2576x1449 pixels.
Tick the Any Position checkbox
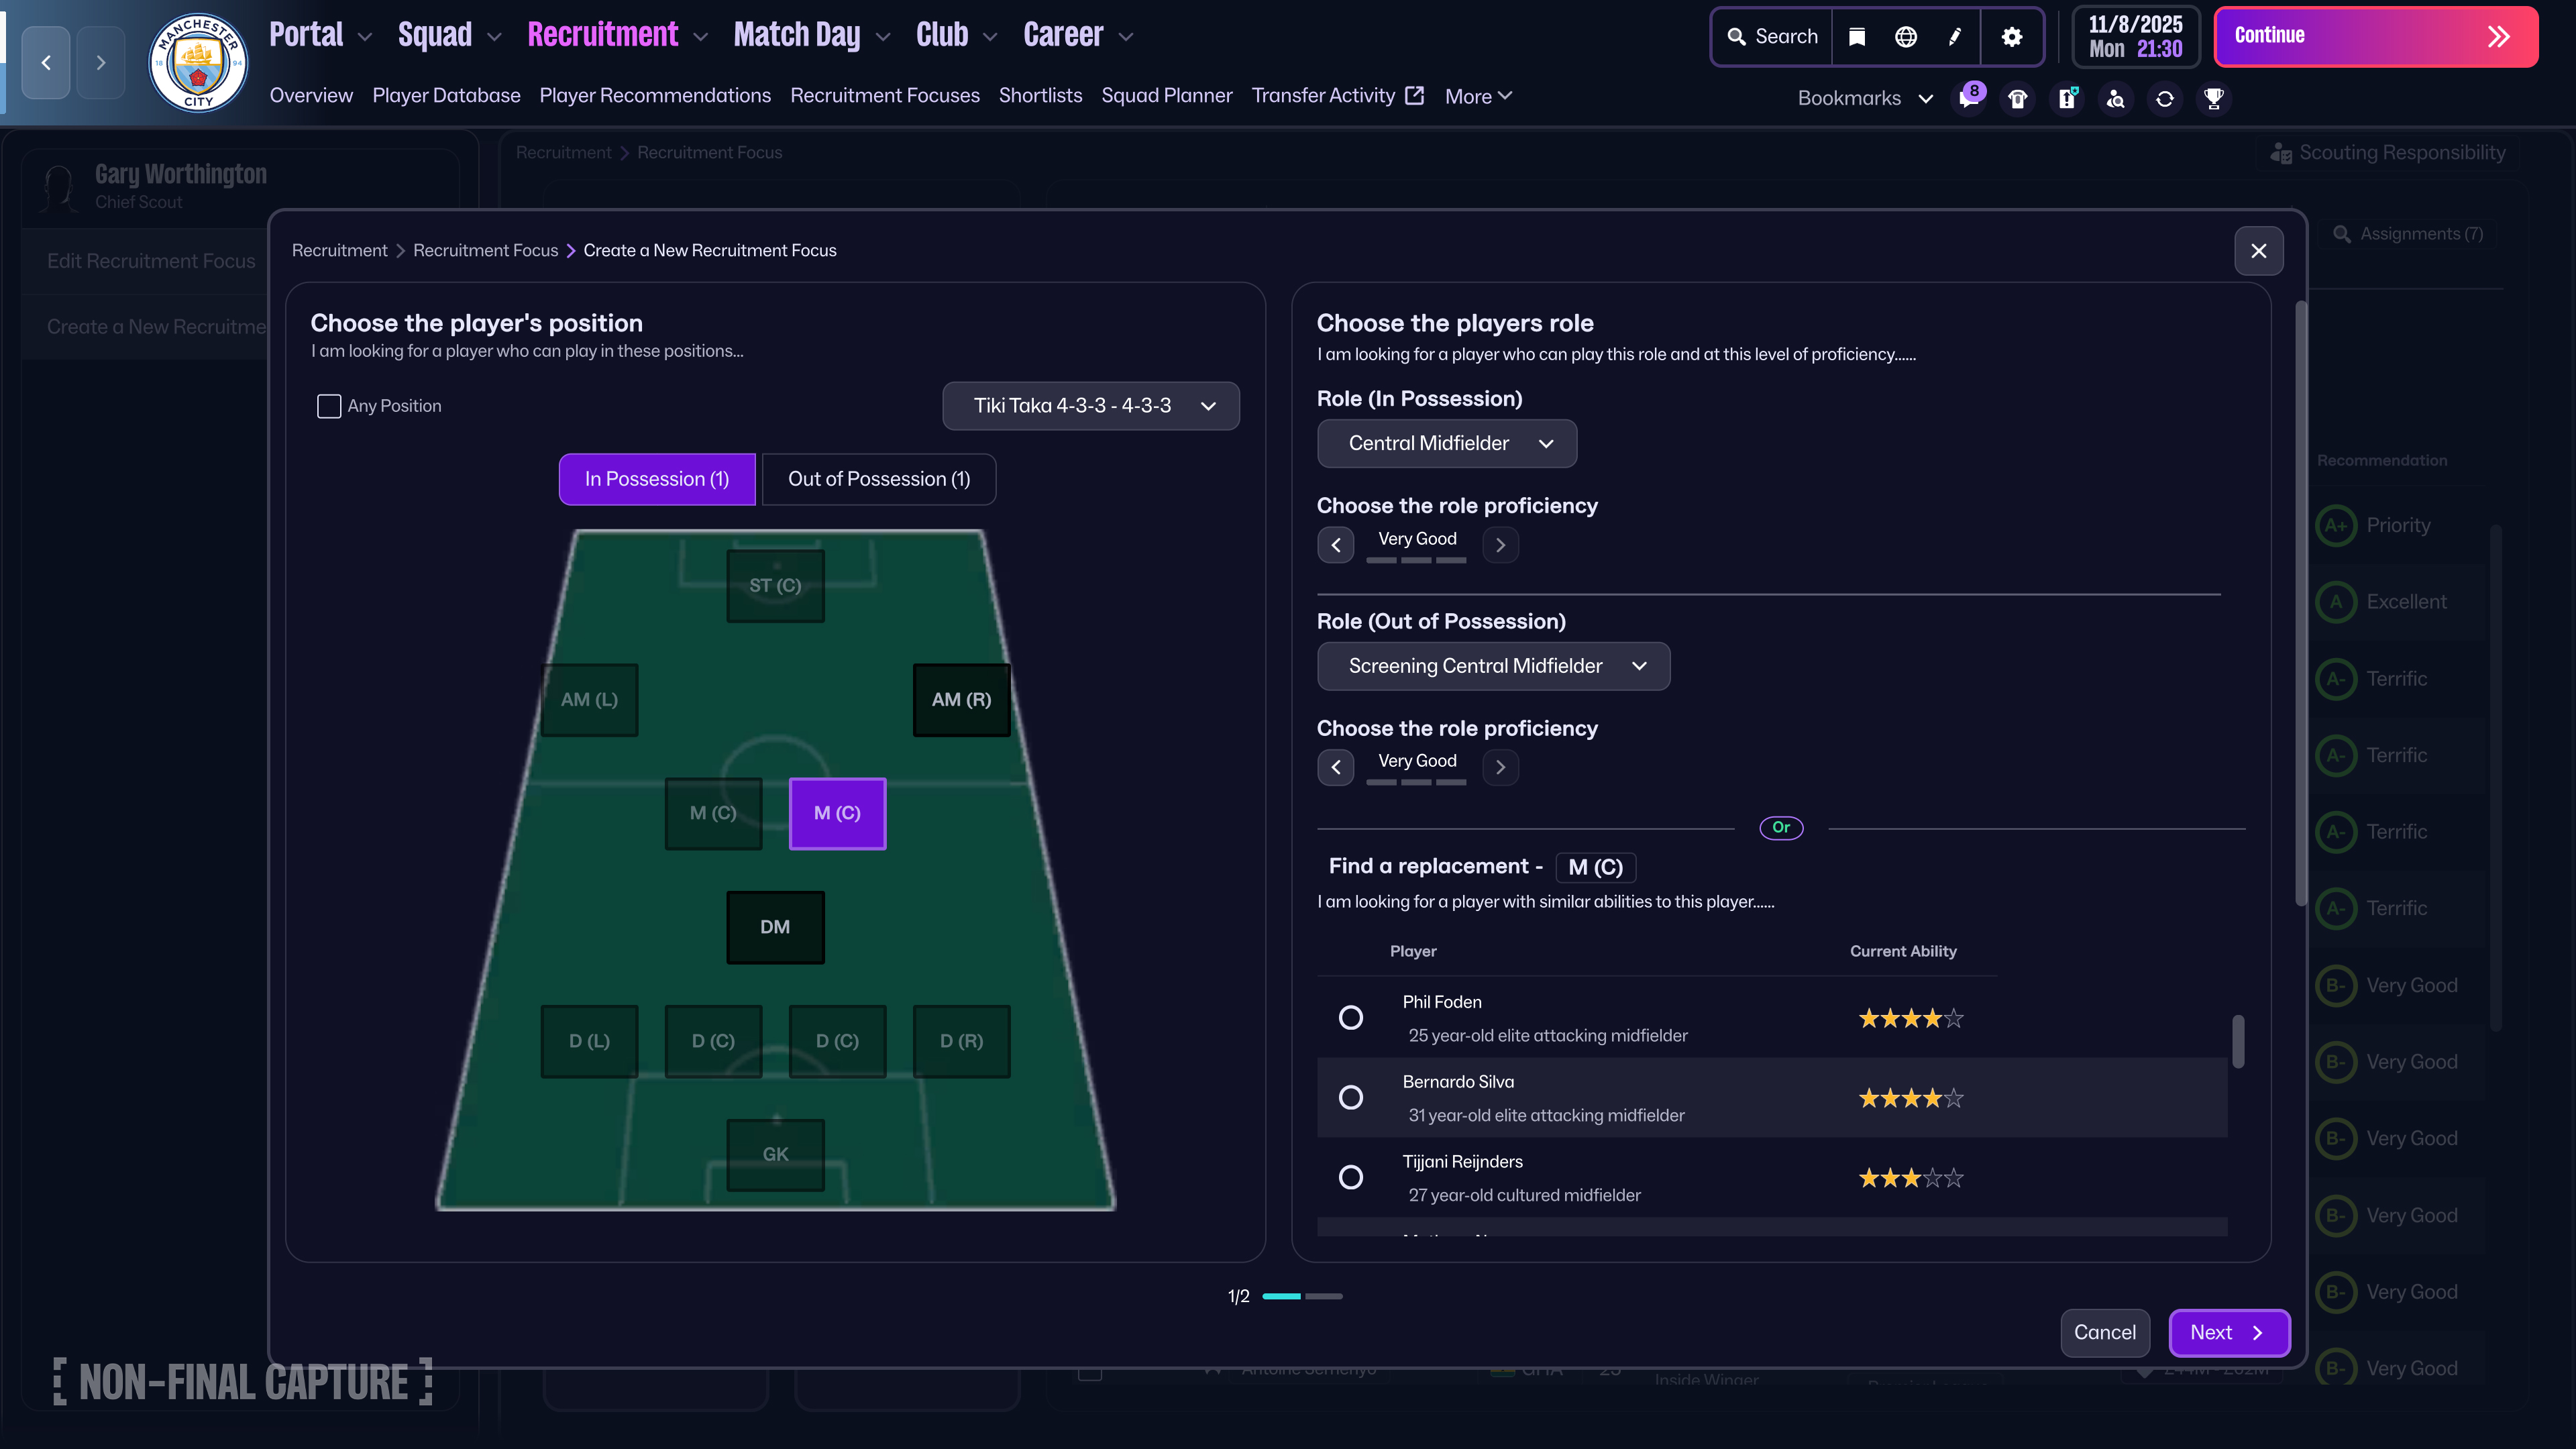point(329,406)
